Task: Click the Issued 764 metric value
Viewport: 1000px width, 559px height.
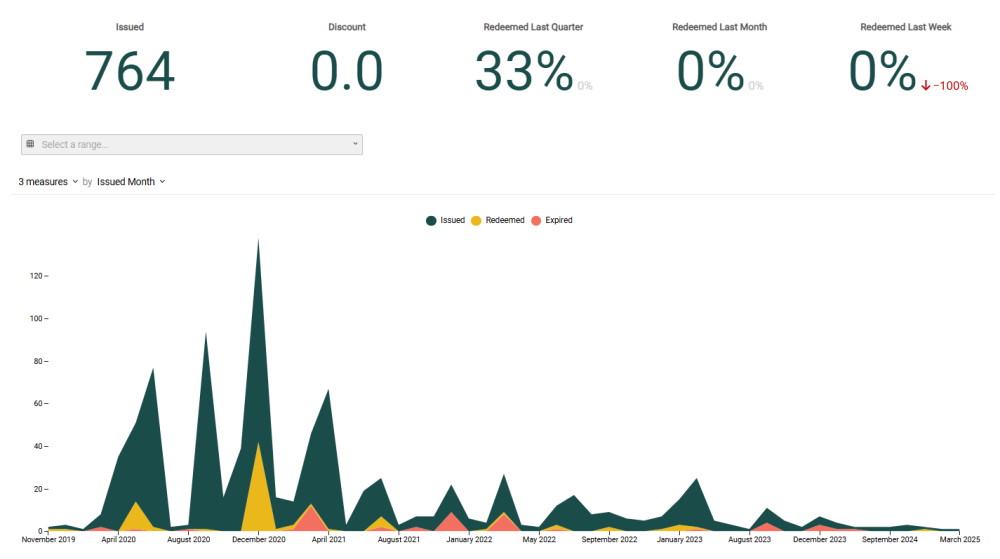Action: tap(129, 72)
